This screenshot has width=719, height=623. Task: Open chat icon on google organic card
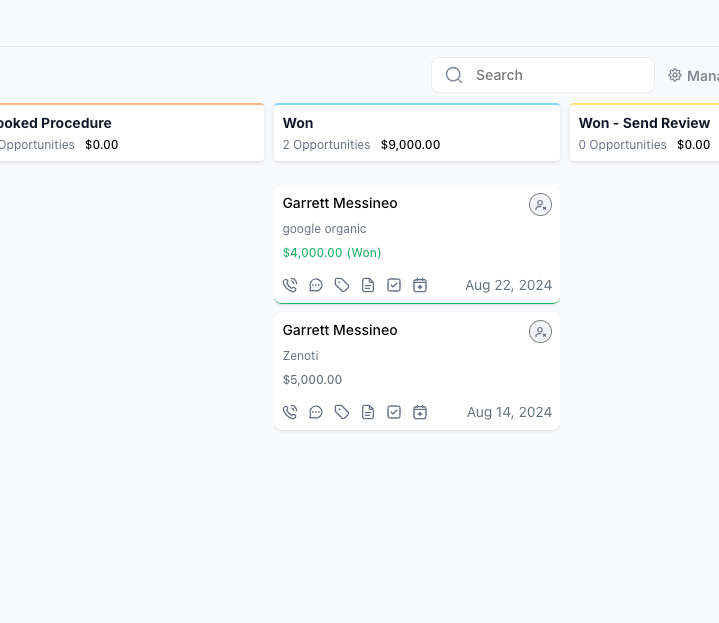[x=316, y=285]
